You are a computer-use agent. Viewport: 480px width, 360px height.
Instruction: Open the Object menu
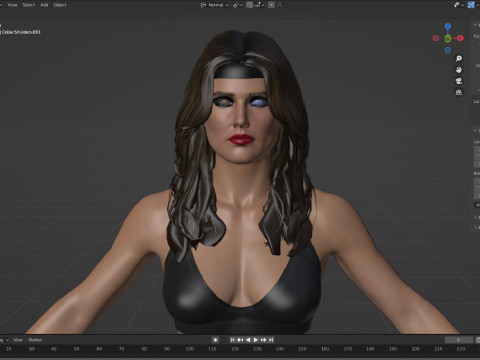click(x=60, y=5)
